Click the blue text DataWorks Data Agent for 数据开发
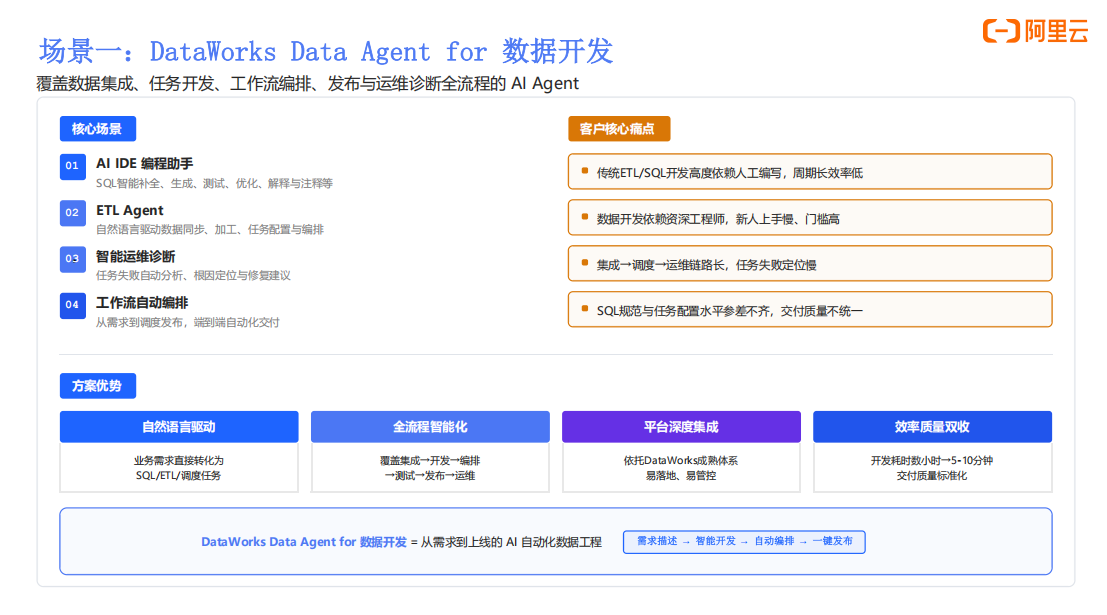The height and width of the screenshot is (615, 1107). point(304,542)
